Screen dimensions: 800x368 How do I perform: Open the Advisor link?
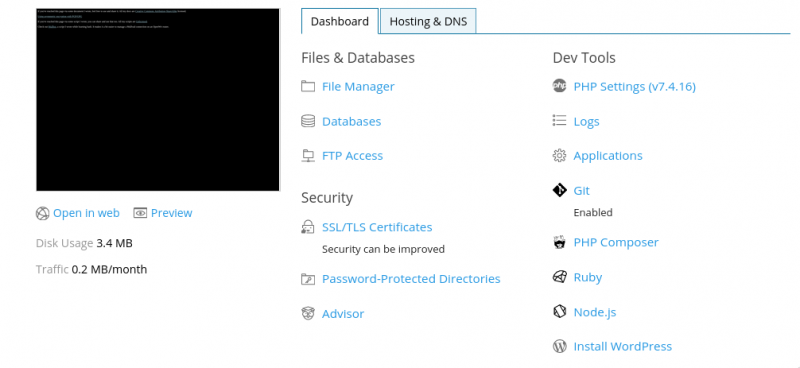click(x=343, y=313)
